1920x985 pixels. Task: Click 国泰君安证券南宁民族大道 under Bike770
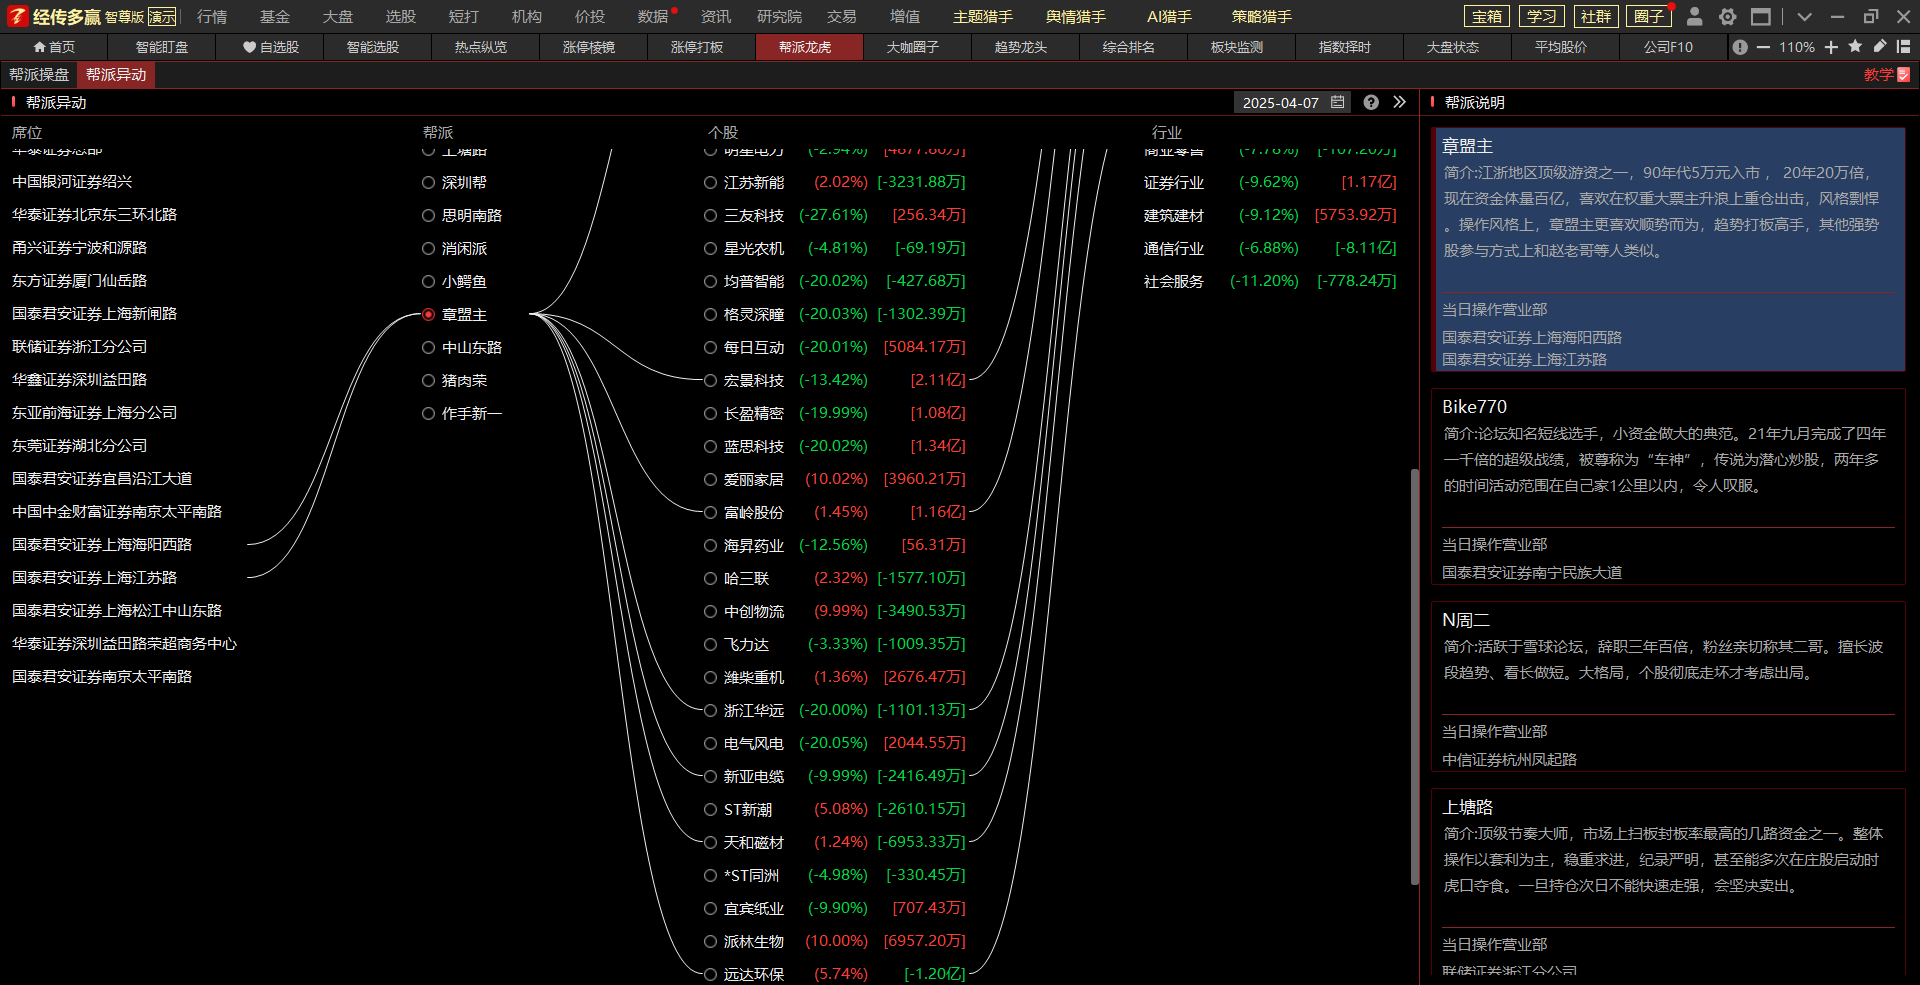pos(1532,572)
